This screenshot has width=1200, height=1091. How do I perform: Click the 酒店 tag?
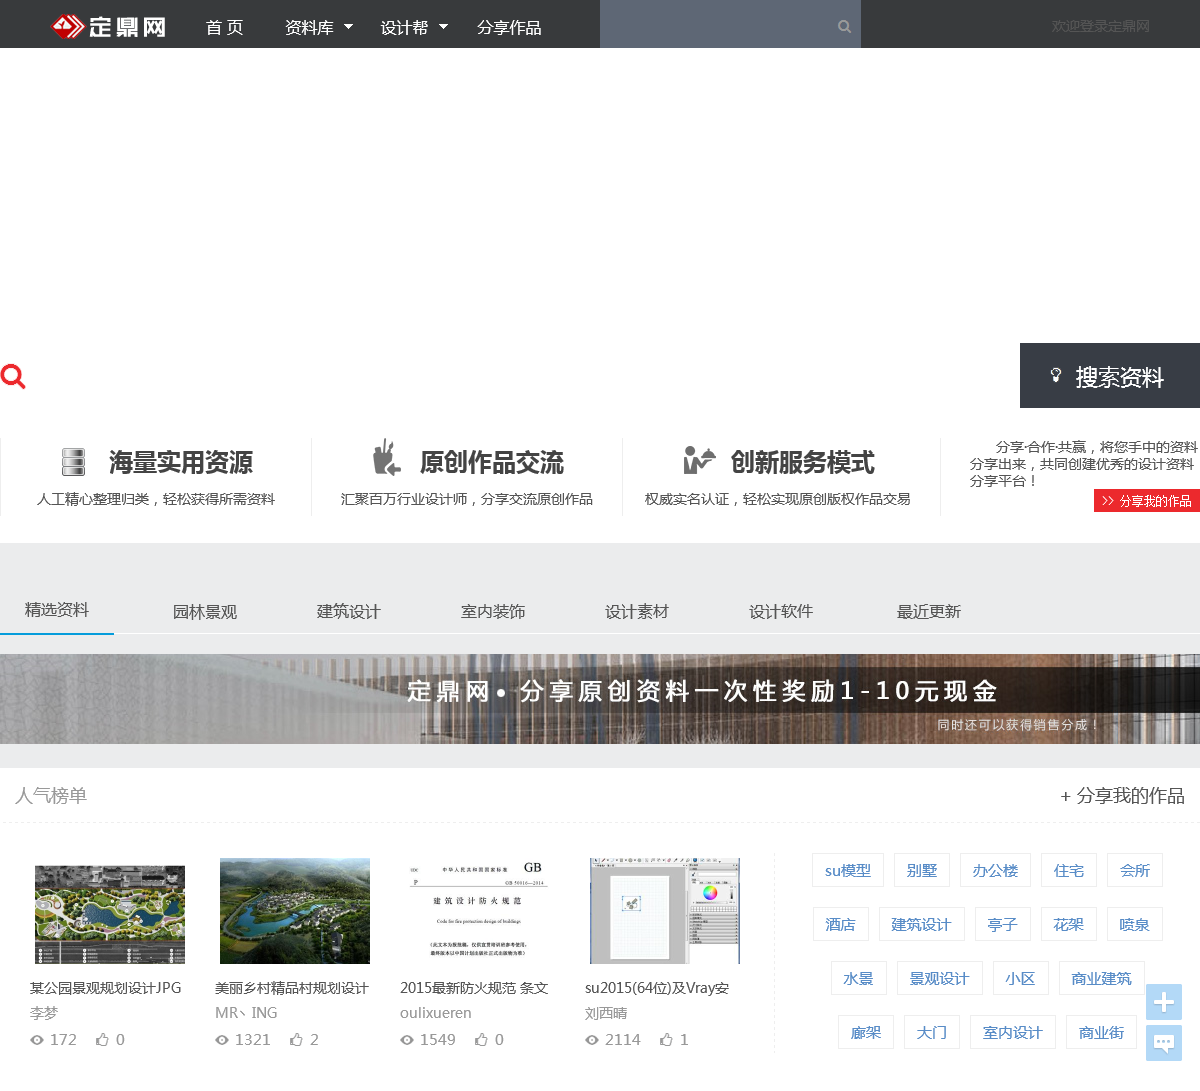tap(840, 924)
